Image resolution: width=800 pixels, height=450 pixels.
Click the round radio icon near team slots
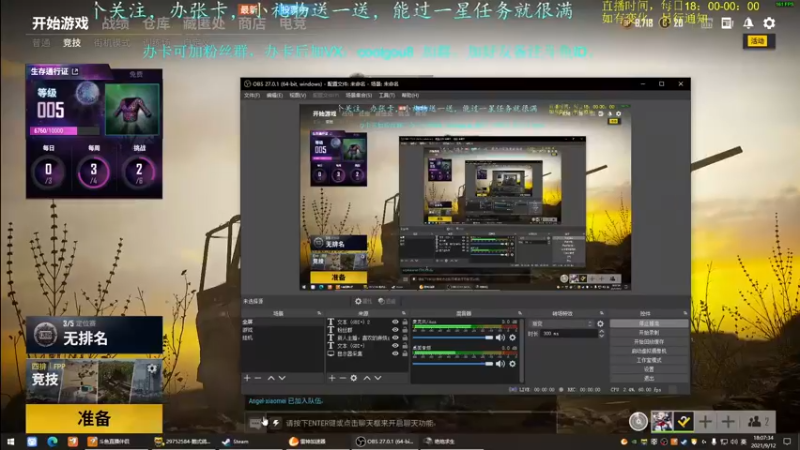click(638, 421)
